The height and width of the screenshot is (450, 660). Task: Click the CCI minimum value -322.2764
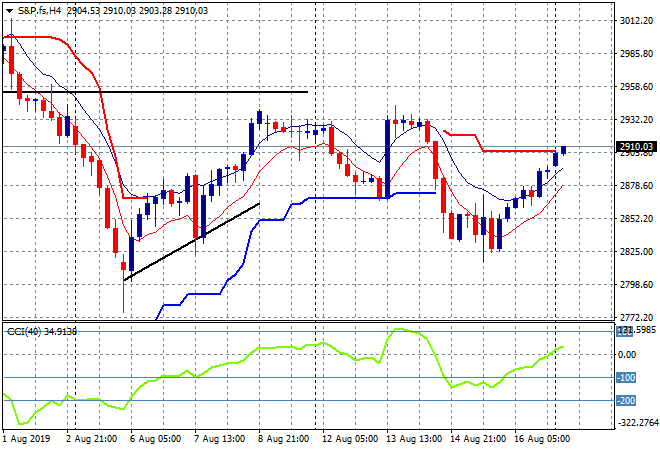pyautogui.click(x=637, y=422)
